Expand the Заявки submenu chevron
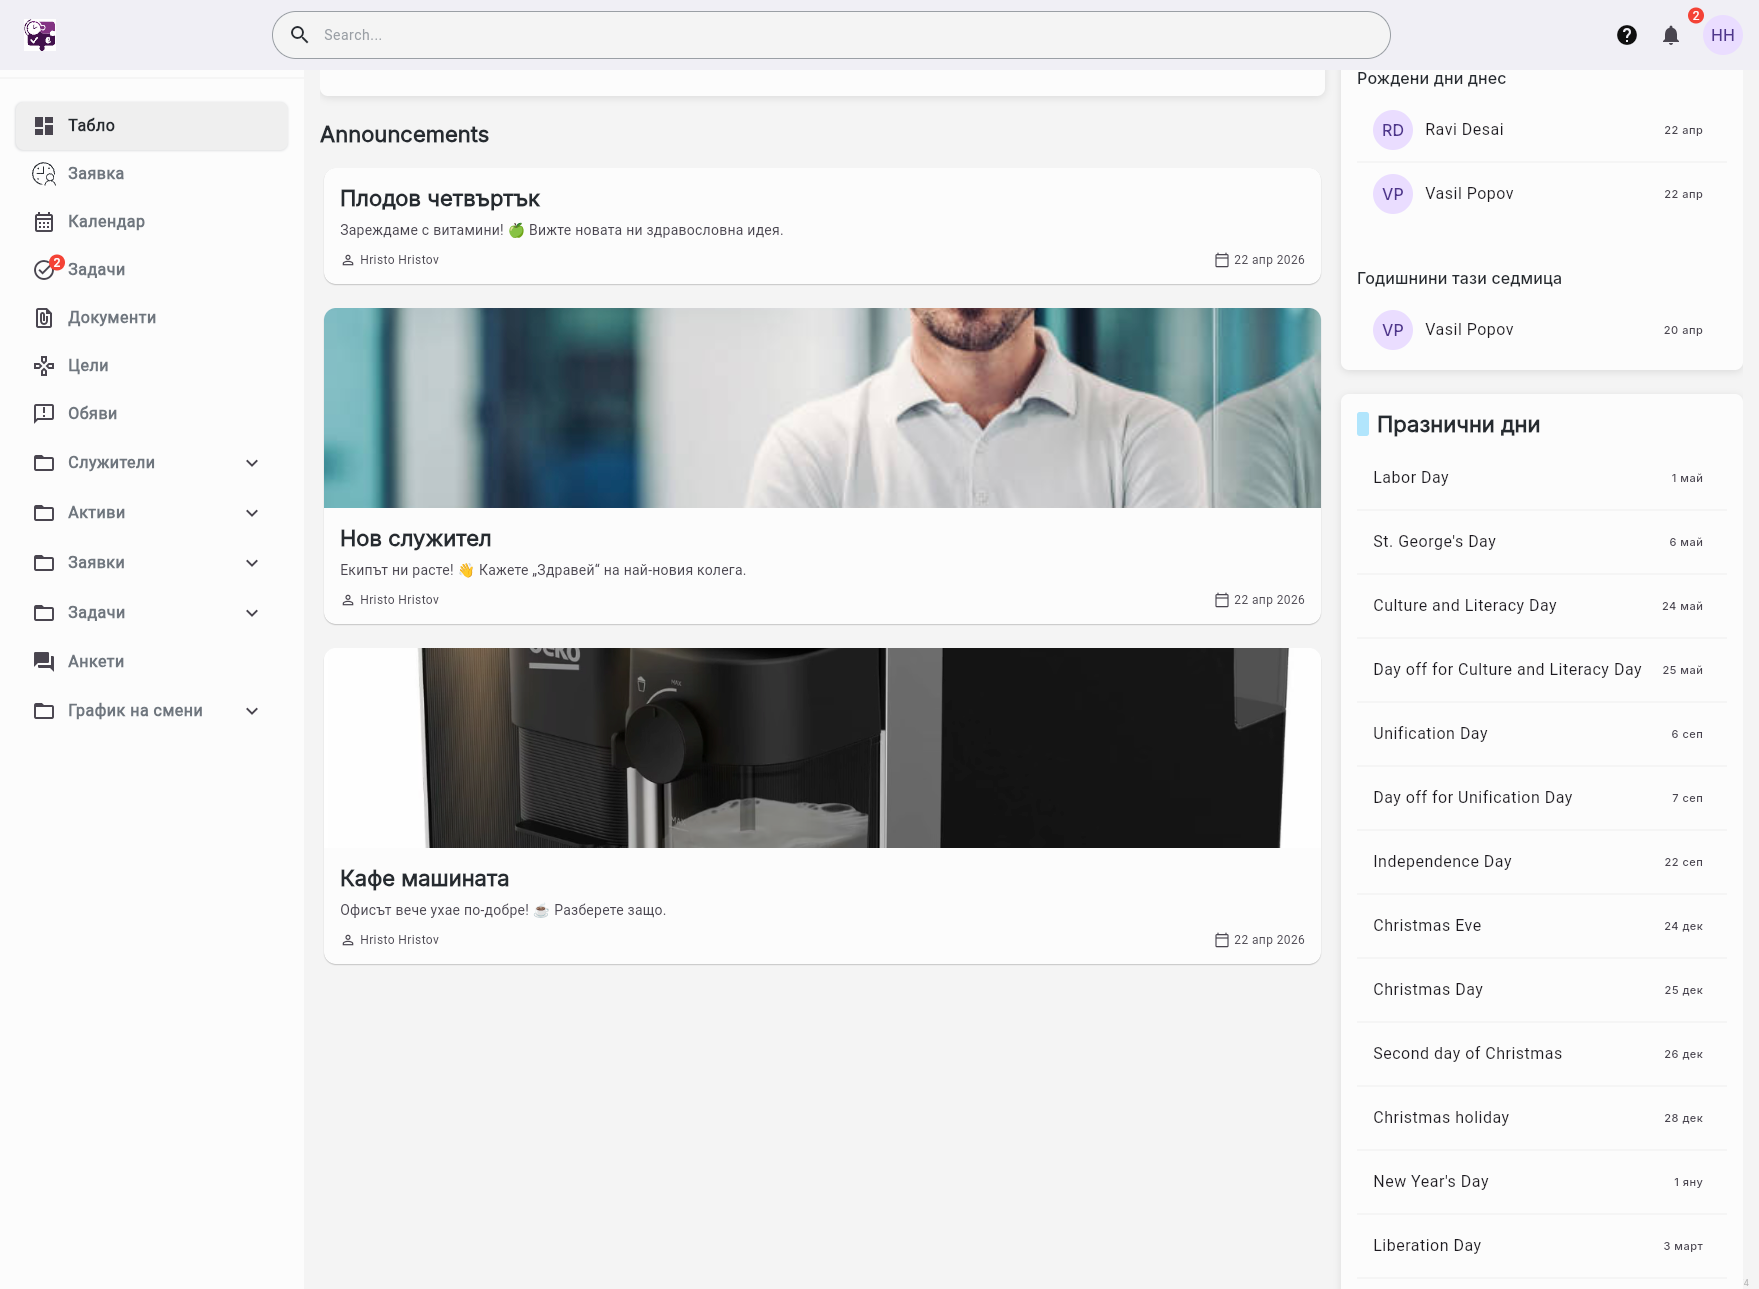This screenshot has width=1759, height=1289. (252, 562)
